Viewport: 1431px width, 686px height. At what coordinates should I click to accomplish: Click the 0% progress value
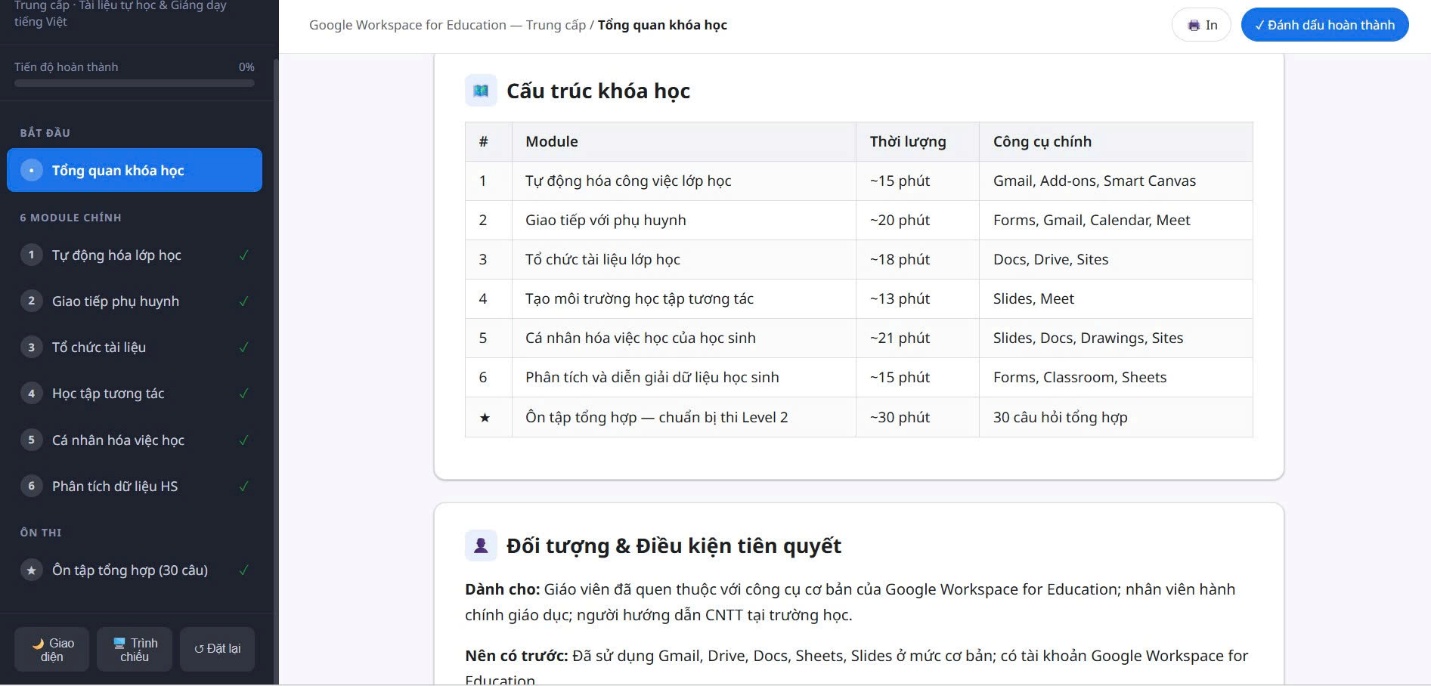tap(247, 67)
